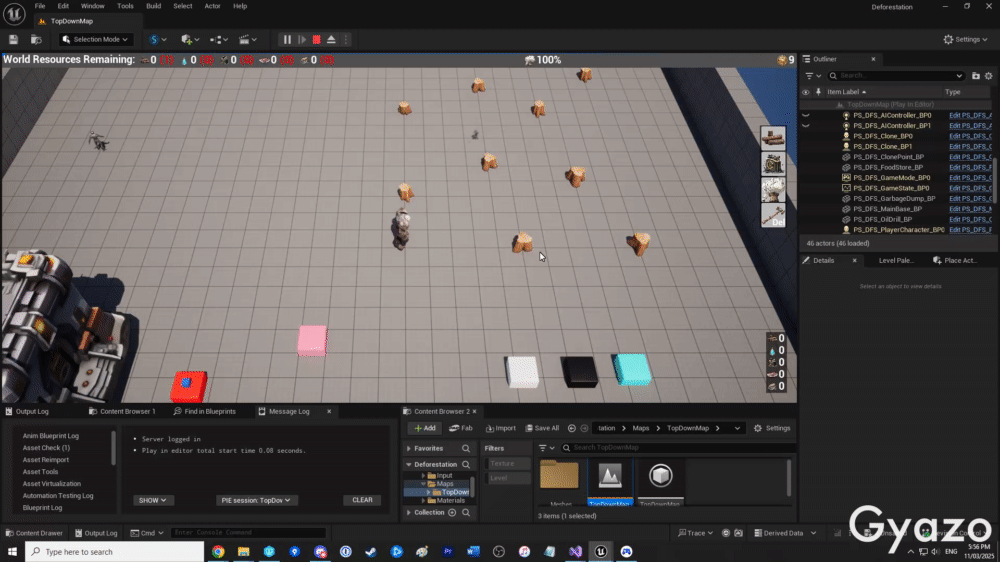Save the current level with the disk icon

pos(14,39)
